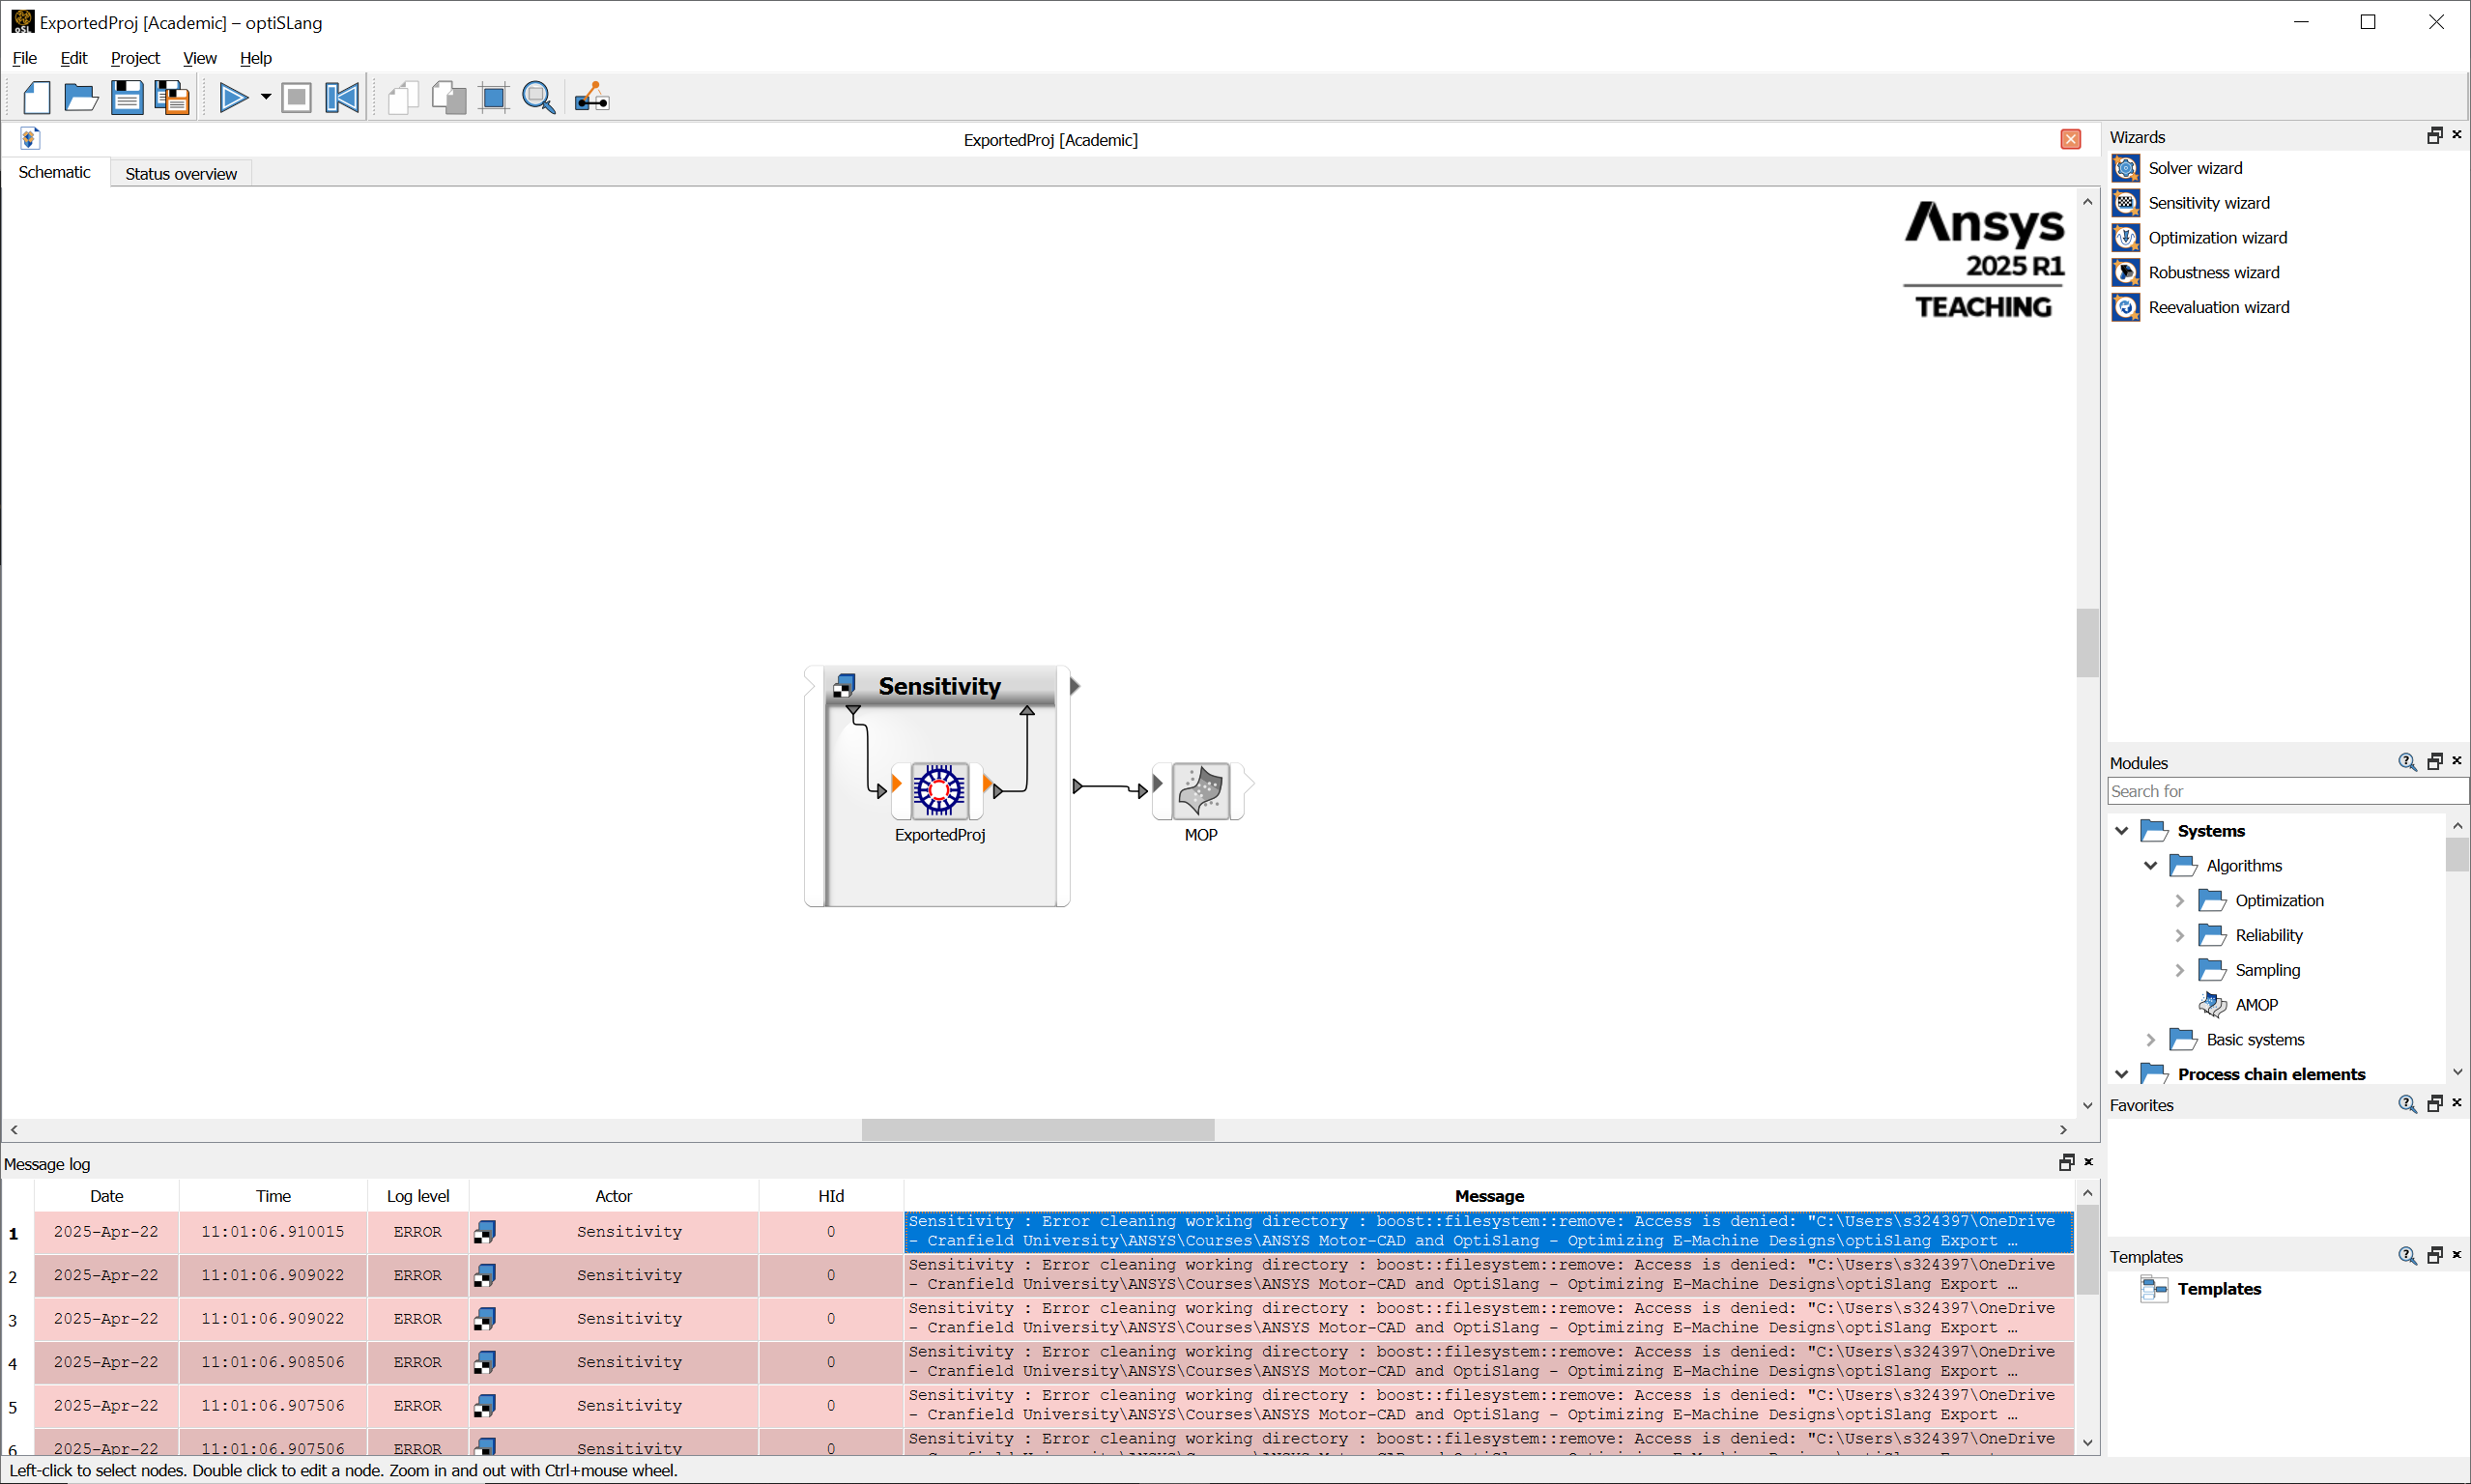Close the Message log panel
This screenshot has width=2471, height=1484.
point(2089,1162)
